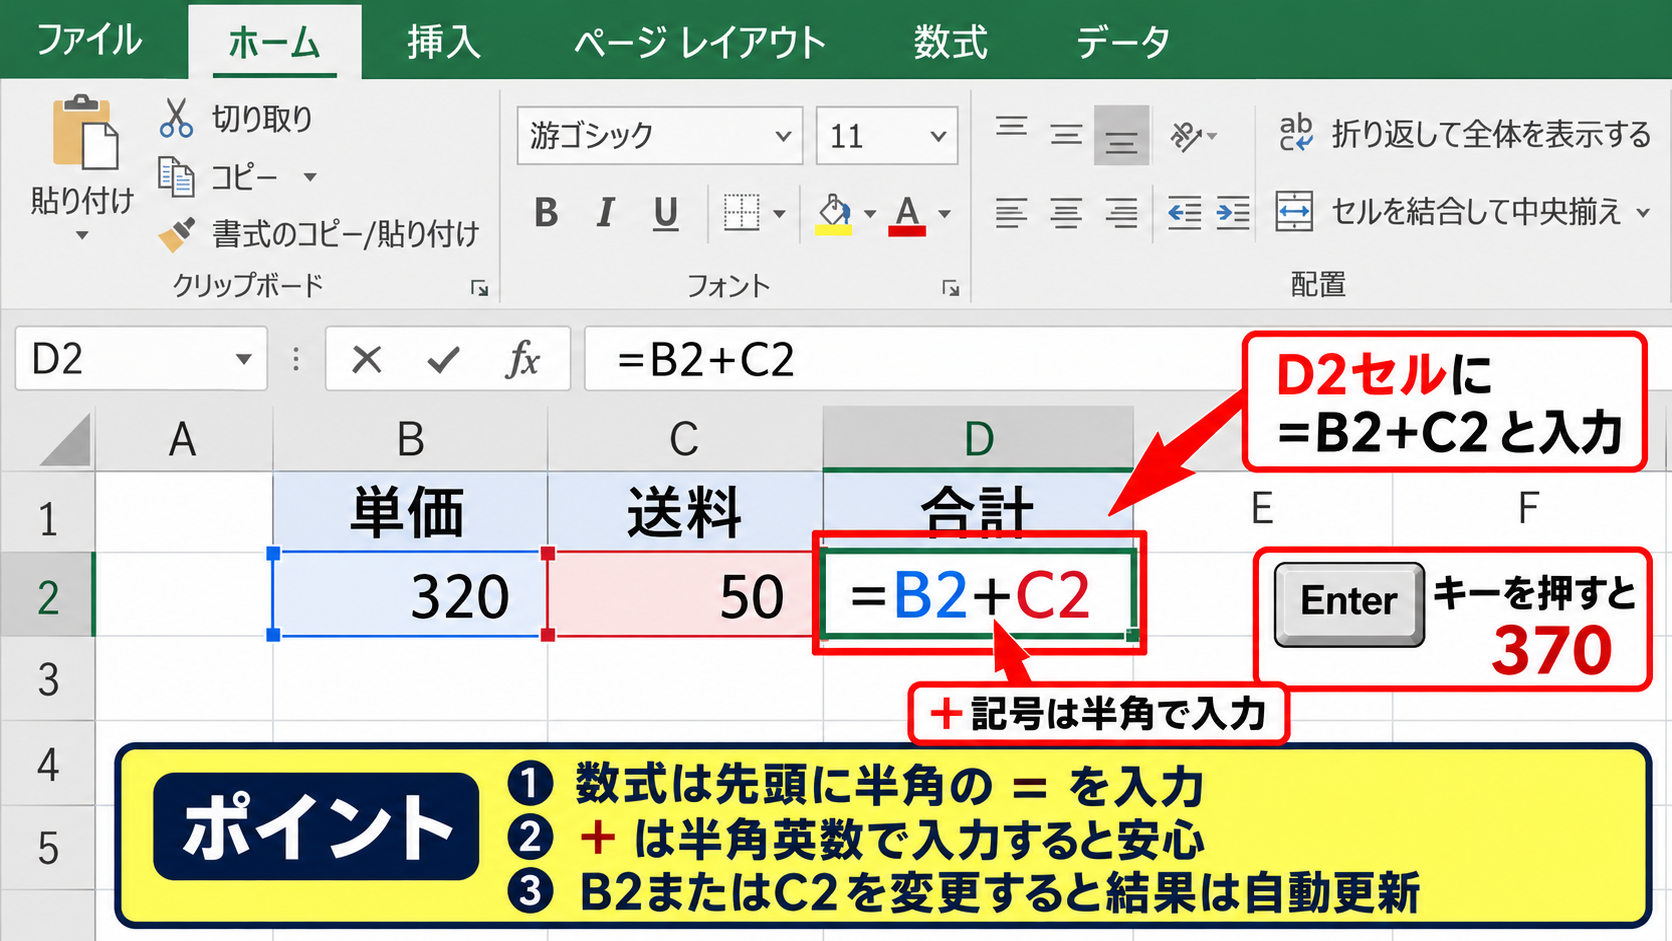Image resolution: width=1672 pixels, height=941 pixels.
Task: Apply the yellow fill color bucket
Action: (x=834, y=213)
